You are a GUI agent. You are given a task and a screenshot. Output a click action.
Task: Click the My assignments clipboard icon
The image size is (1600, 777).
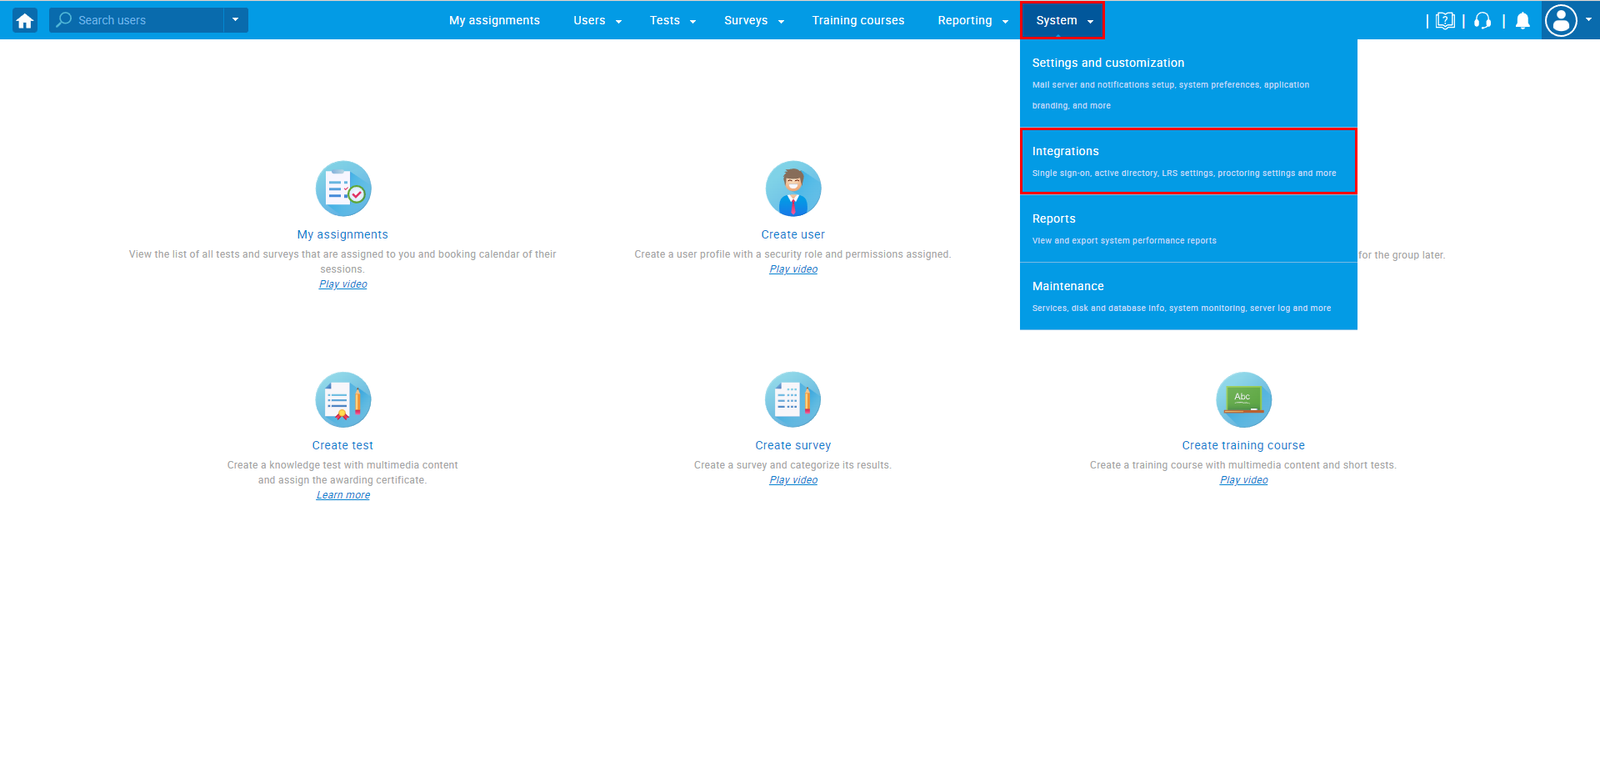tap(343, 188)
